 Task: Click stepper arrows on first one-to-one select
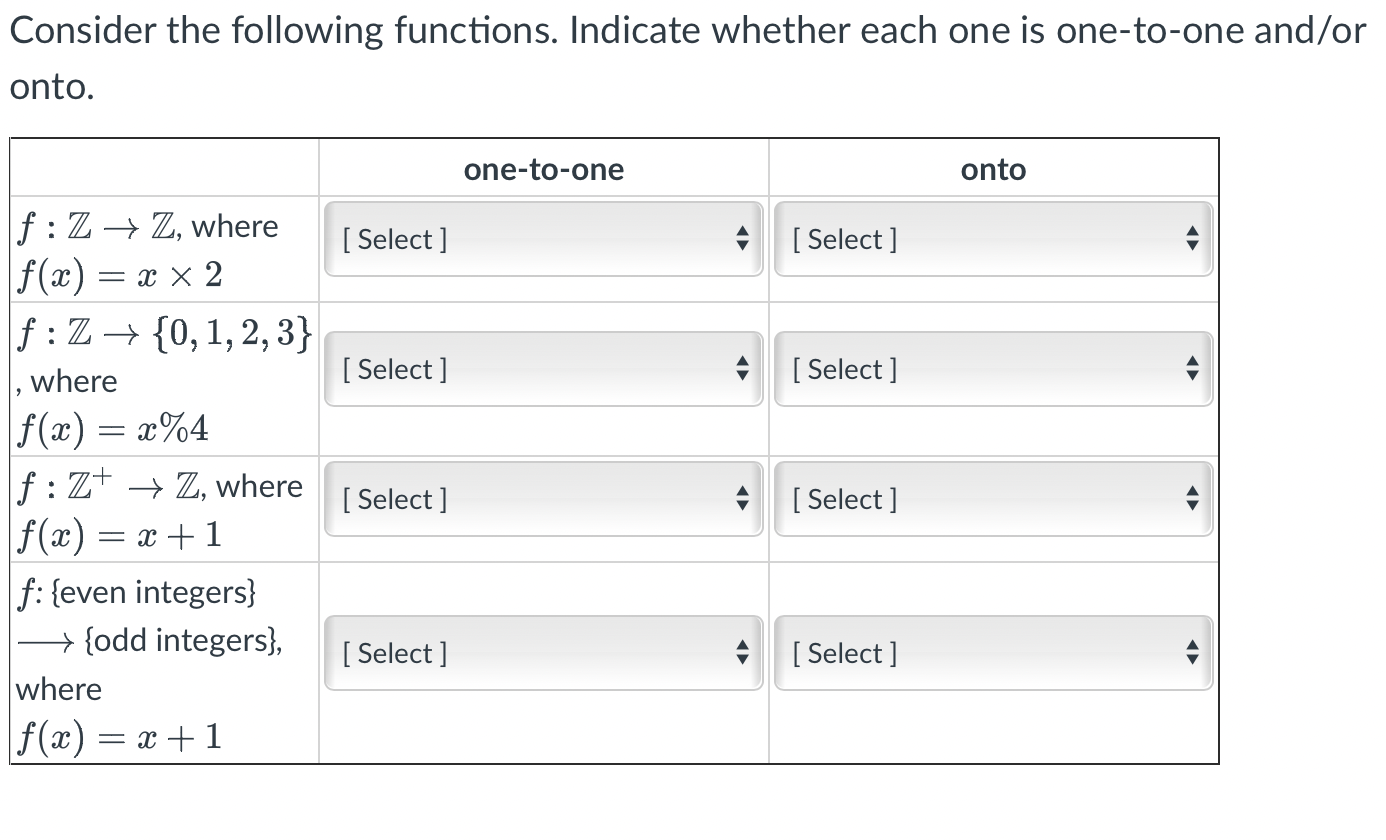742,239
